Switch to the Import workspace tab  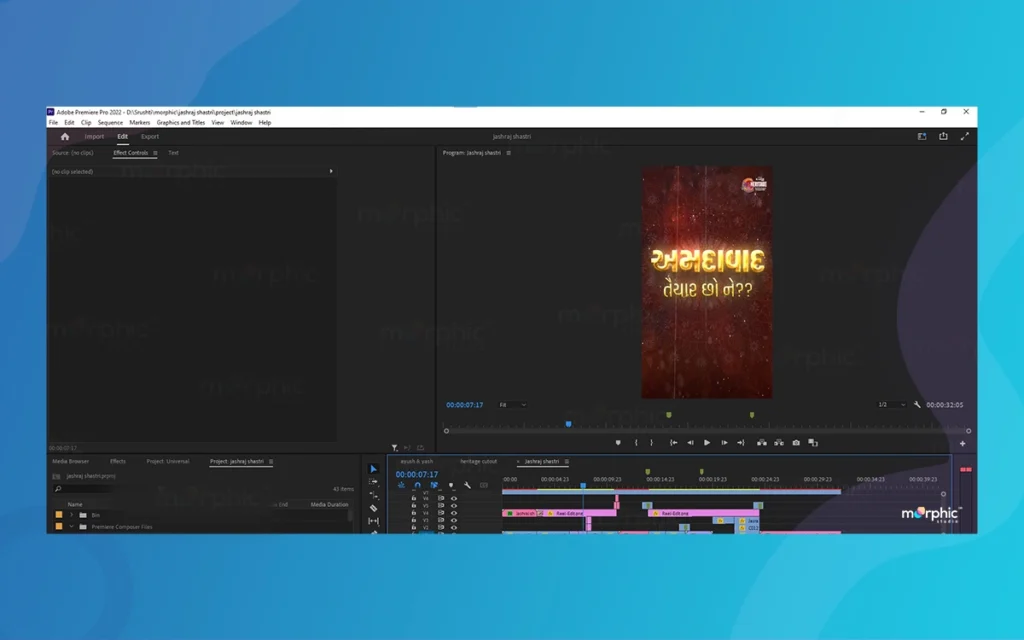94,136
